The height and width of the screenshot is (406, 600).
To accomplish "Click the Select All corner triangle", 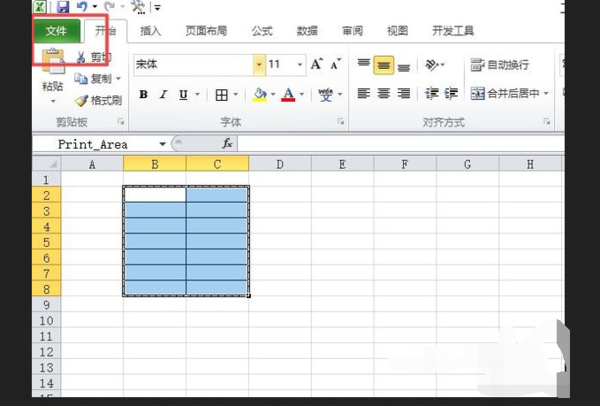I will [x=47, y=164].
